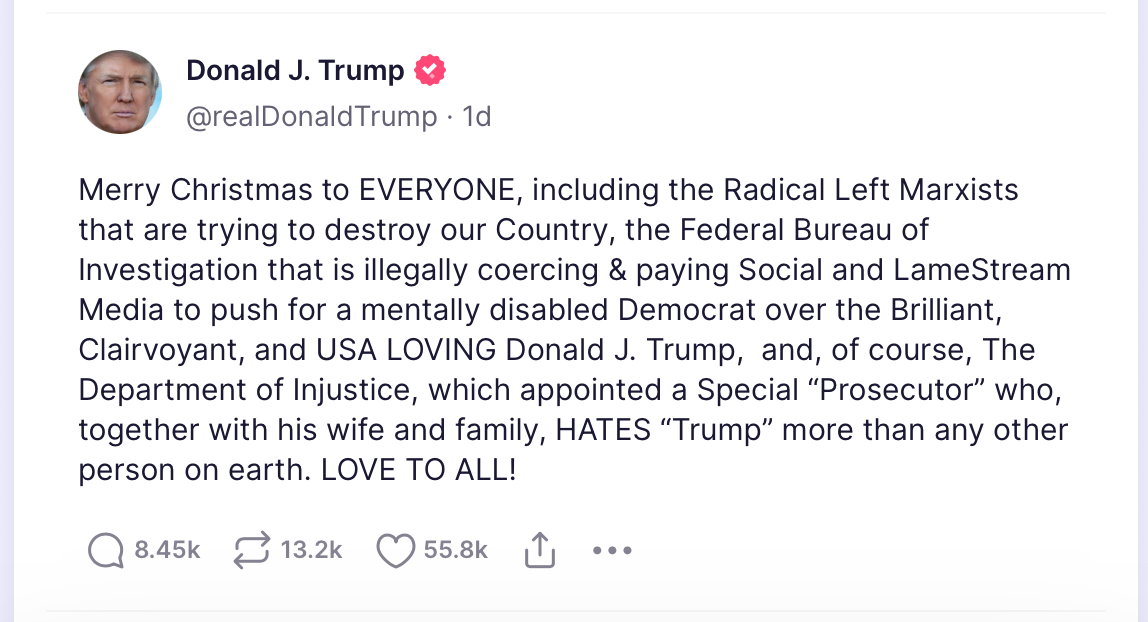
Task: Click the red verified badge checkmark
Action: click(430, 71)
